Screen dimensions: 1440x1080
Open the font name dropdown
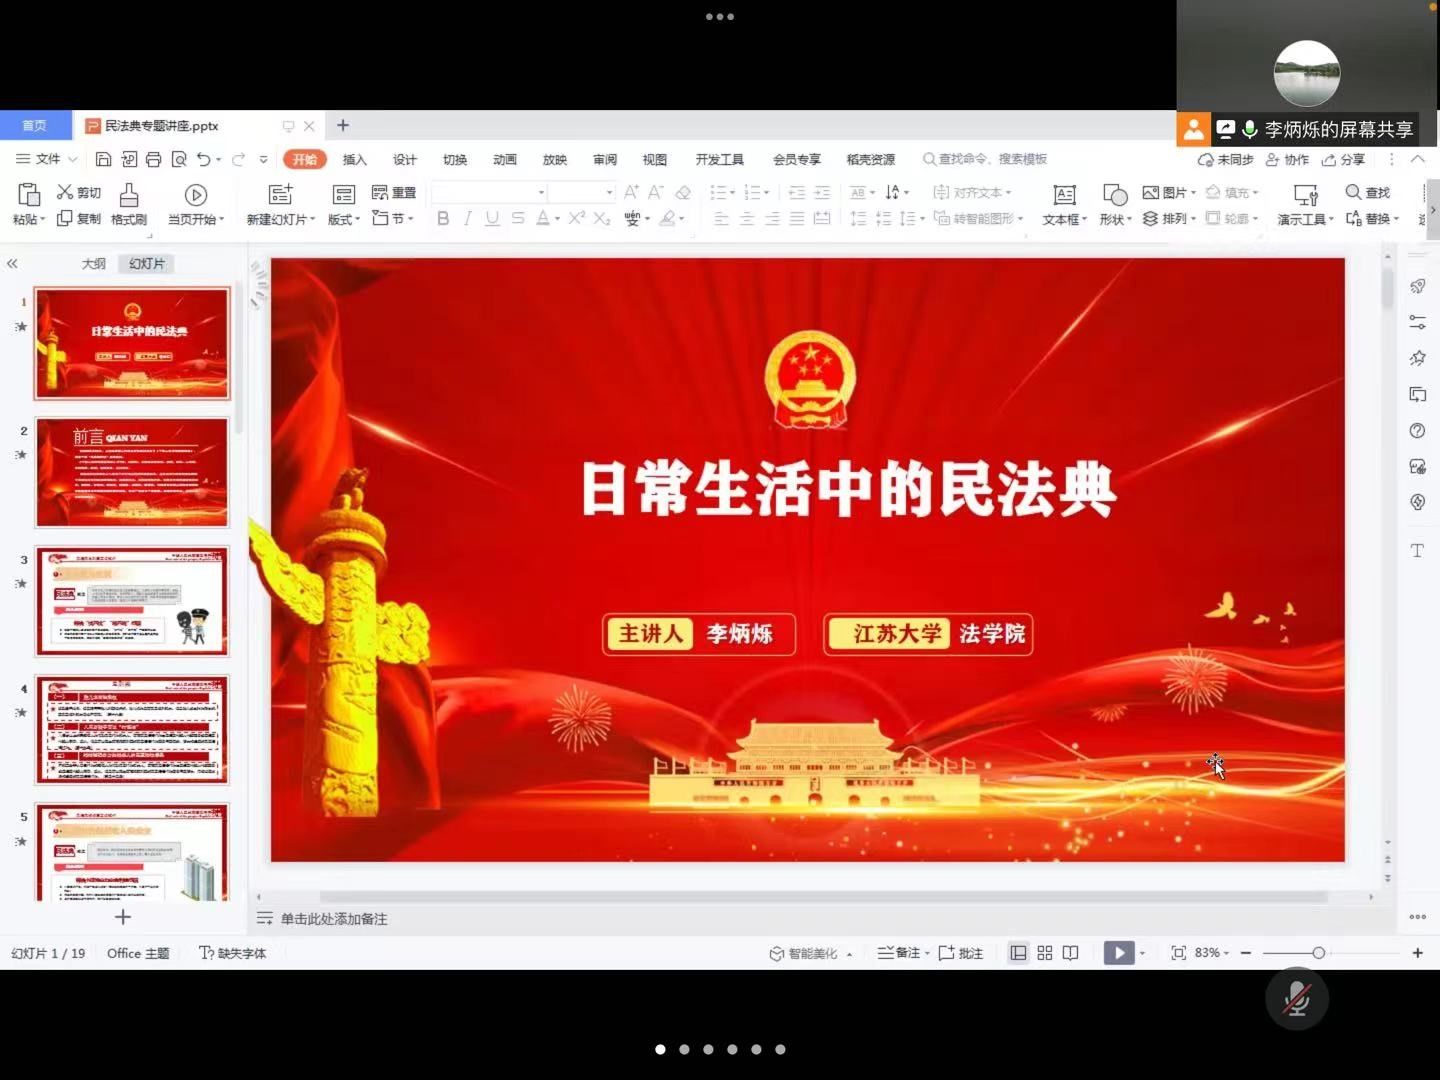click(541, 192)
